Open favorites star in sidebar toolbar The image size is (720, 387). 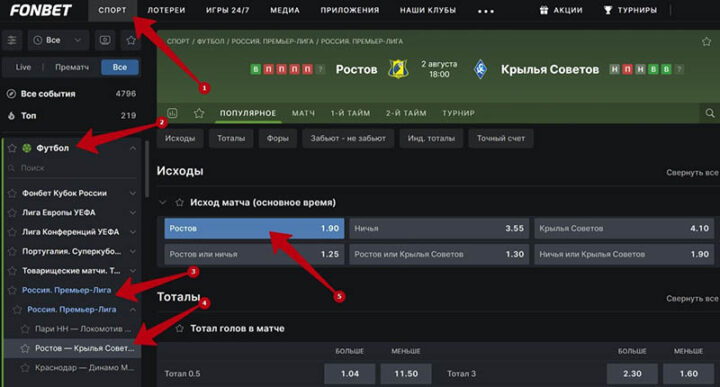pos(131,40)
